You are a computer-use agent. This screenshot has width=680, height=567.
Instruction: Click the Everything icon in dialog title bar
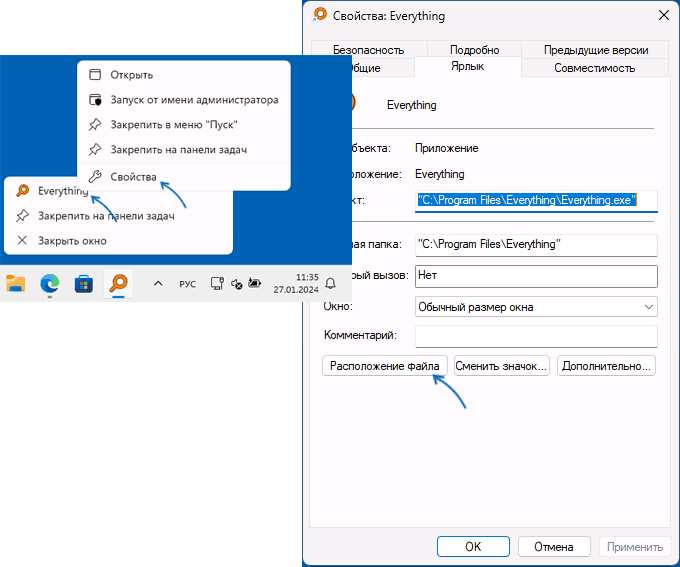point(320,14)
